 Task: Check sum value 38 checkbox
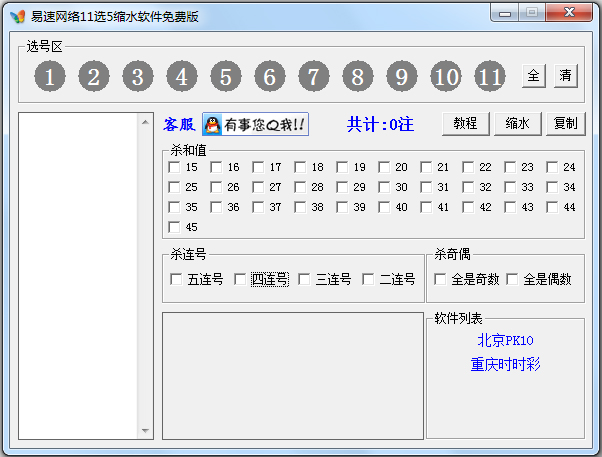[300, 207]
